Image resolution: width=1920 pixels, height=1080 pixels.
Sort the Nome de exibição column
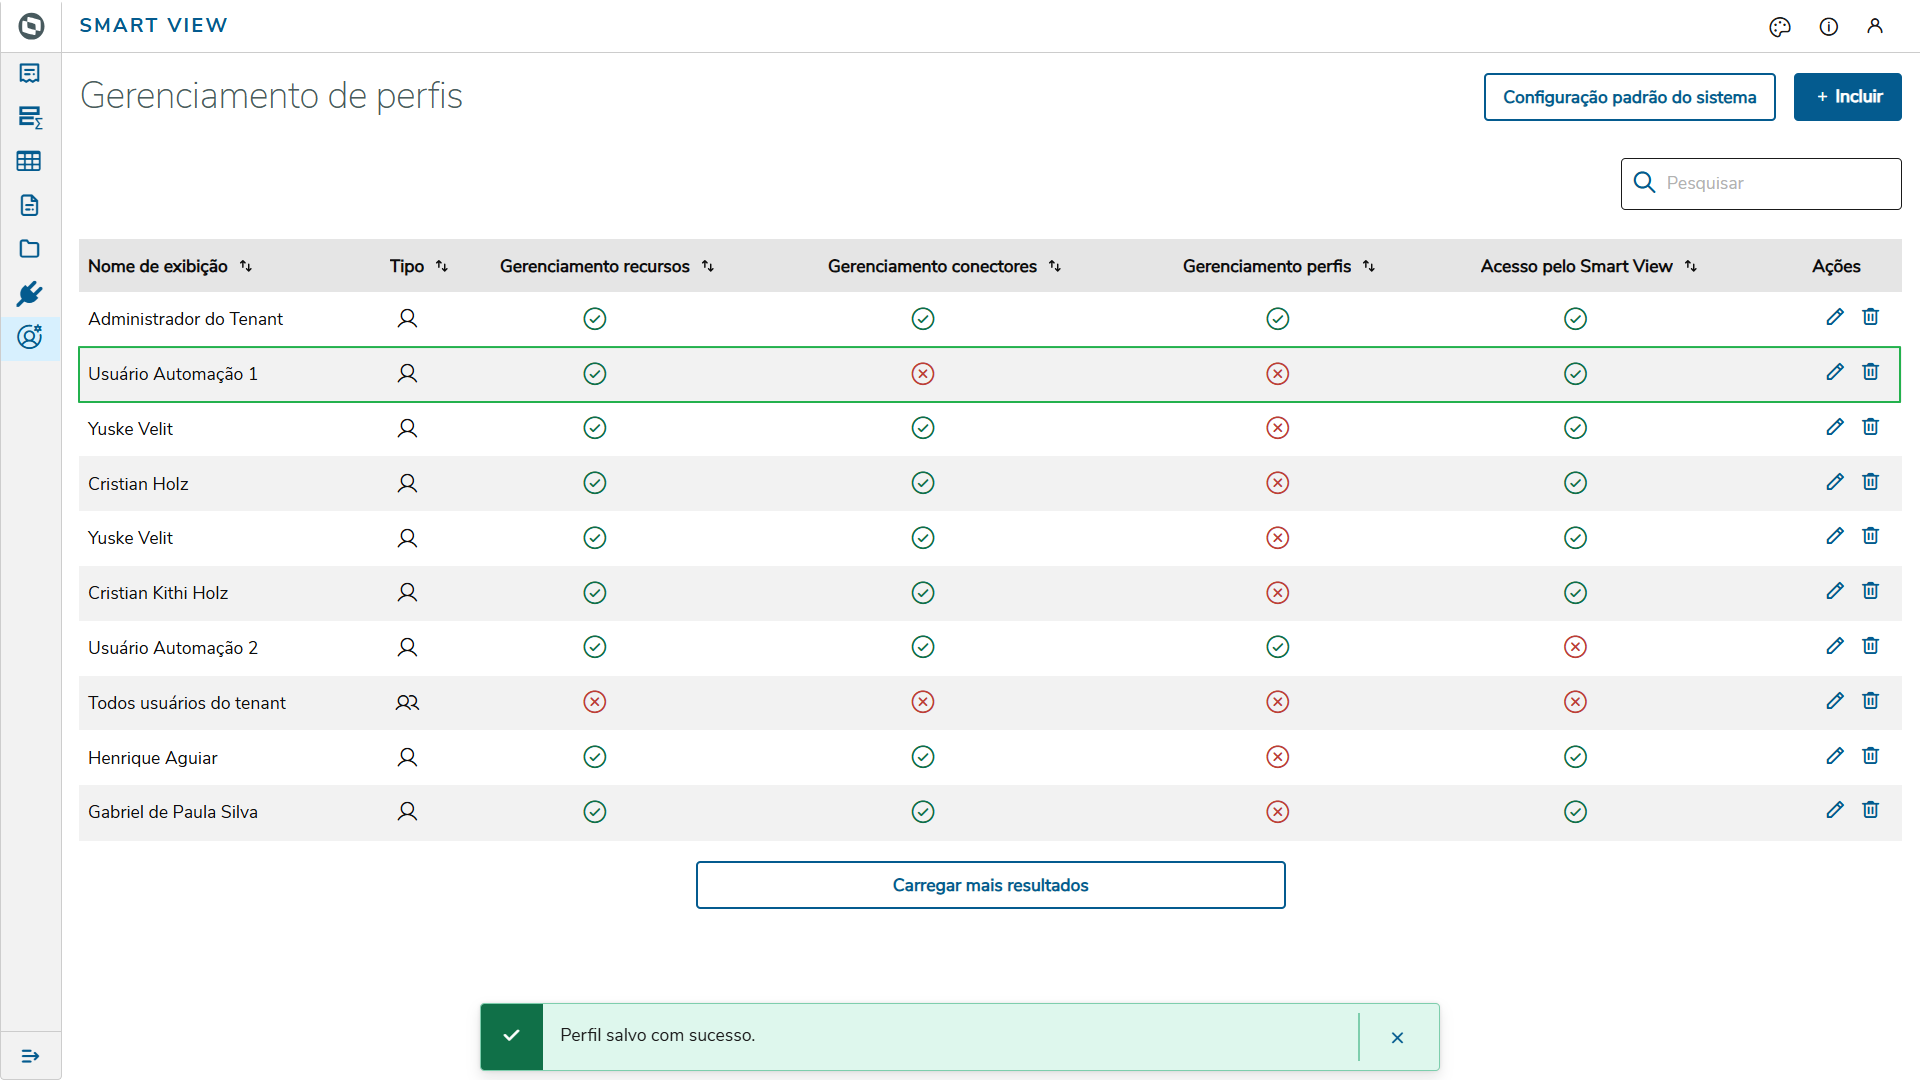246,266
